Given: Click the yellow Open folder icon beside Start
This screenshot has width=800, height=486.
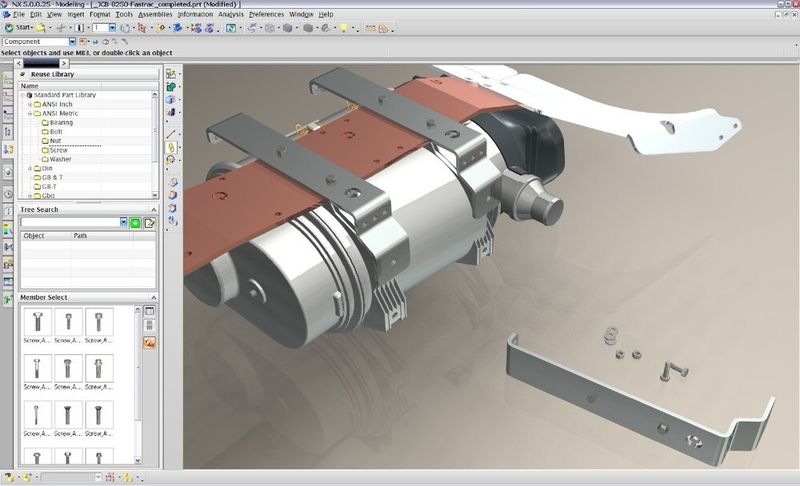Looking at the screenshot, I should (x=41, y=28).
